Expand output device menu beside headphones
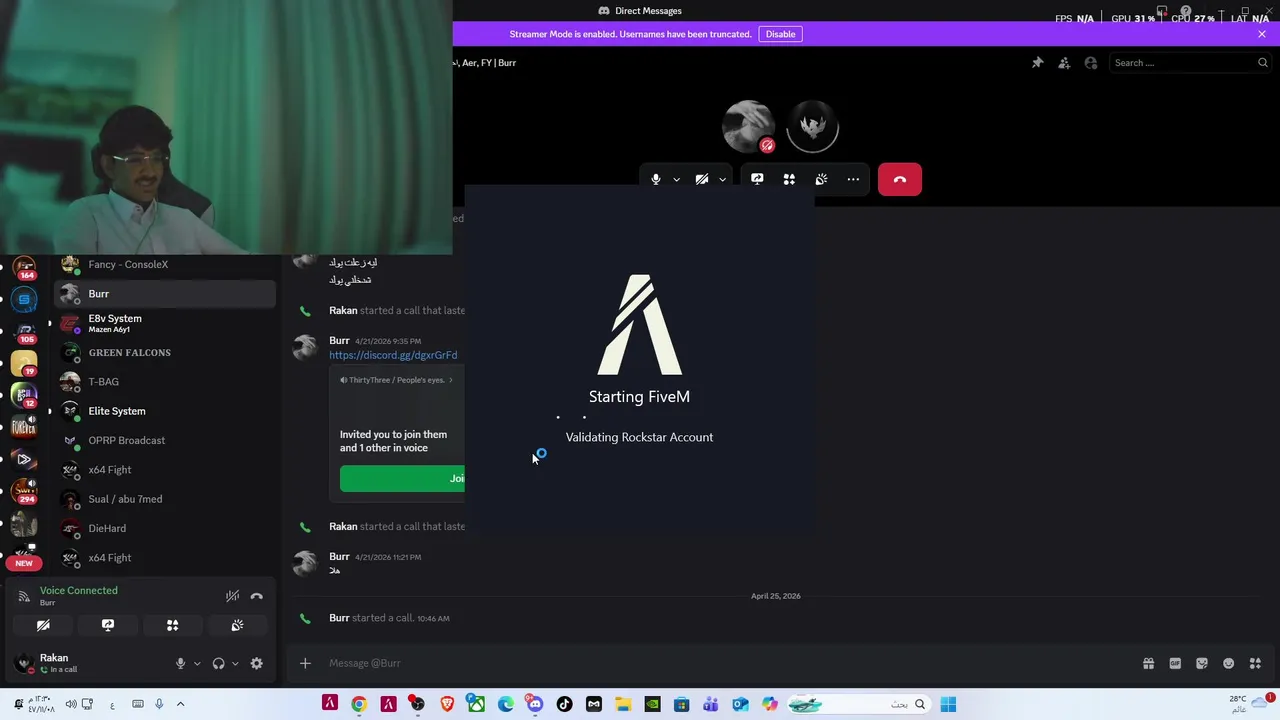1280x720 pixels. tap(235, 664)
